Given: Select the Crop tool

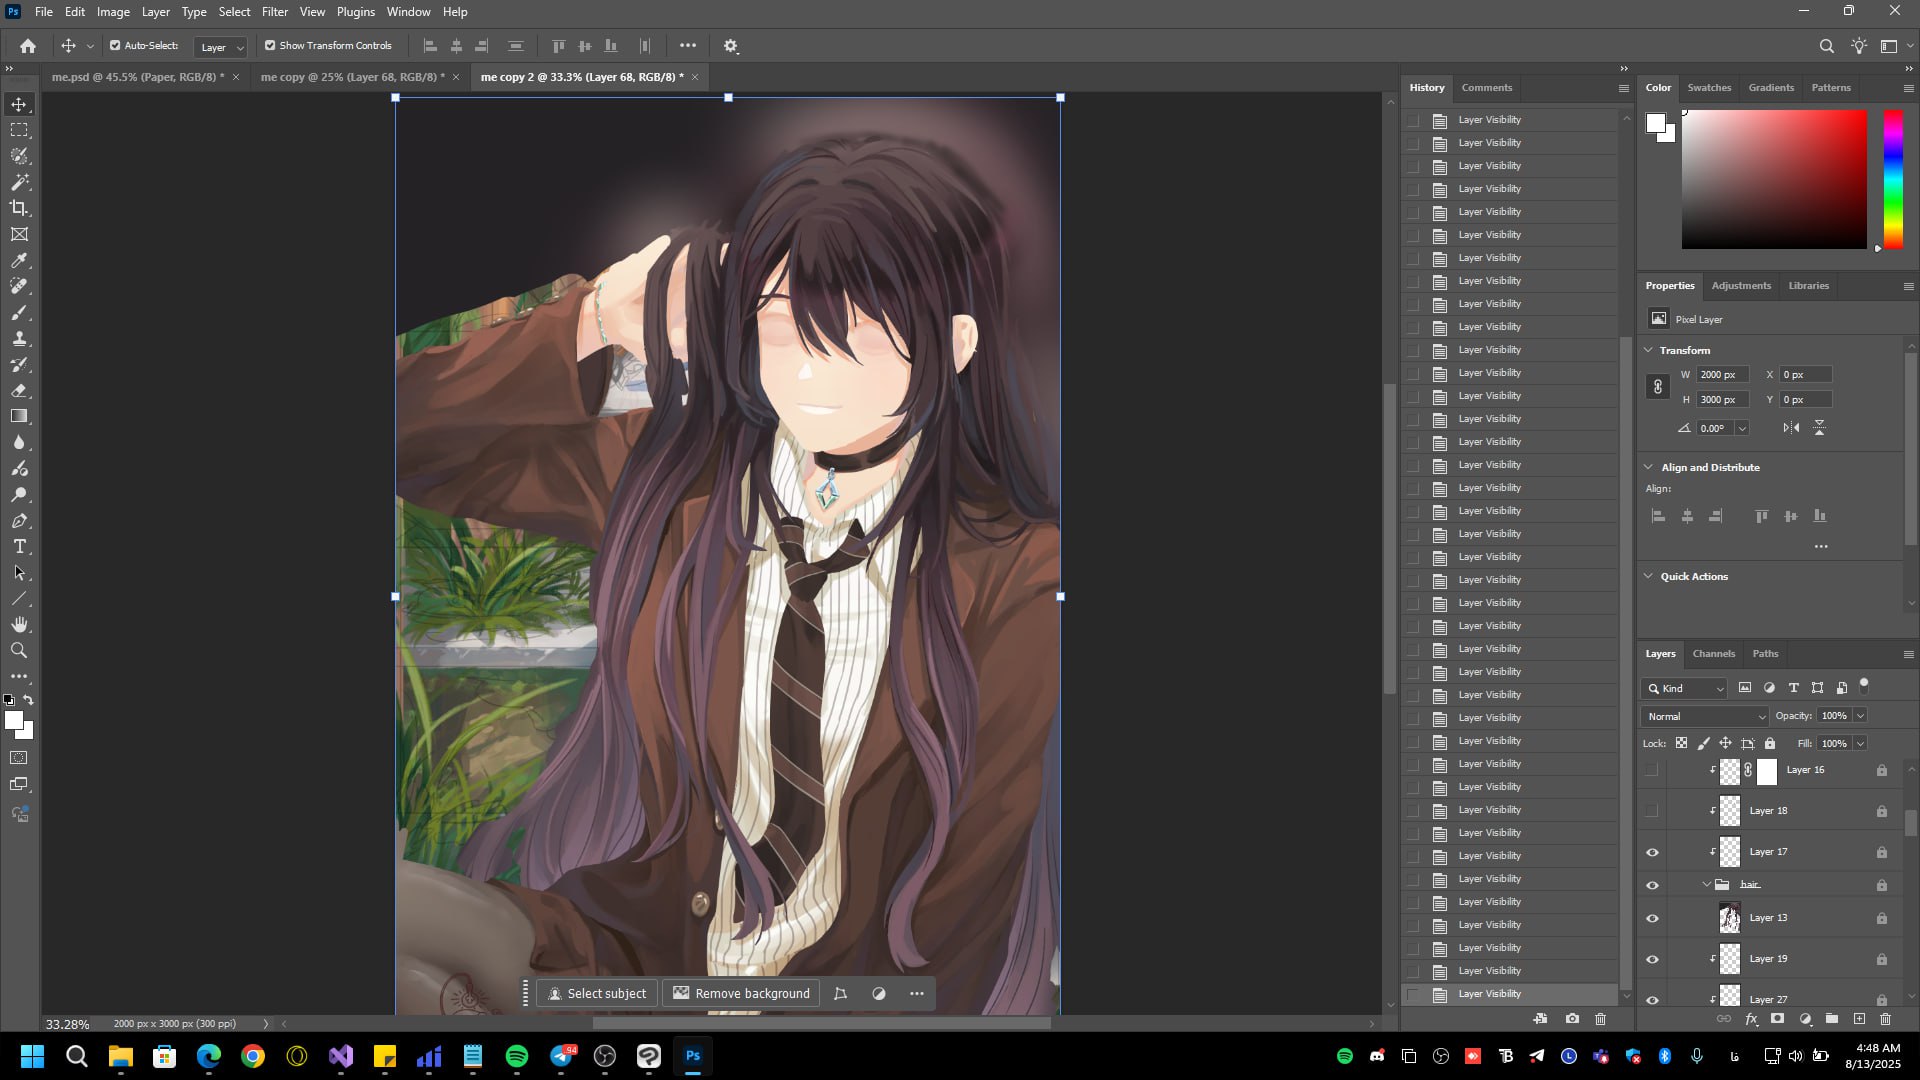Looking at the screenshot, I should pos(19,208).
